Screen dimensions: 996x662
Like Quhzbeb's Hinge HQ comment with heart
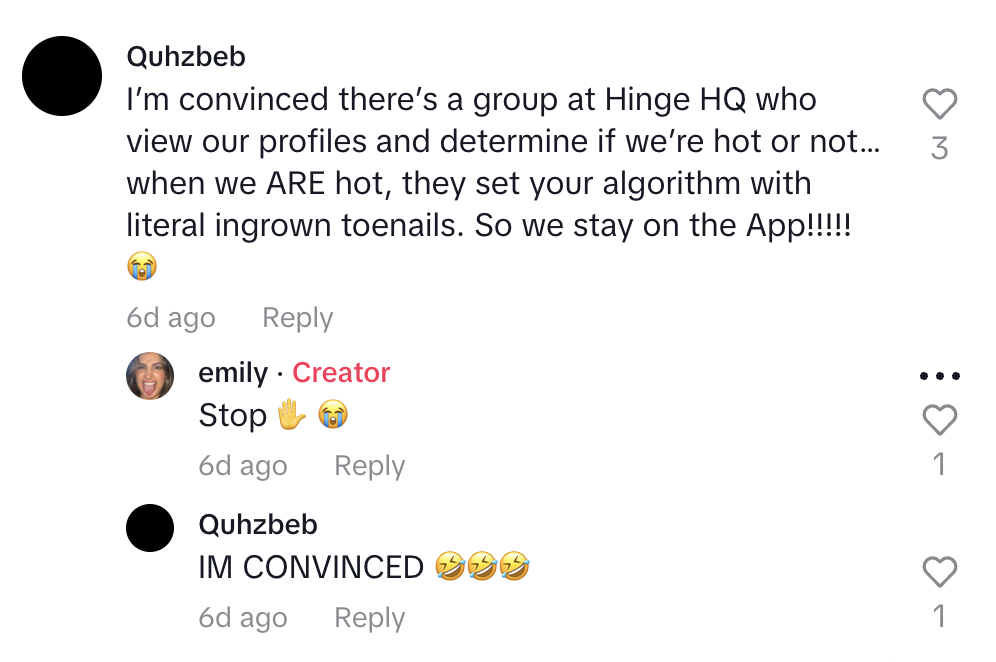tap(939, 104)
